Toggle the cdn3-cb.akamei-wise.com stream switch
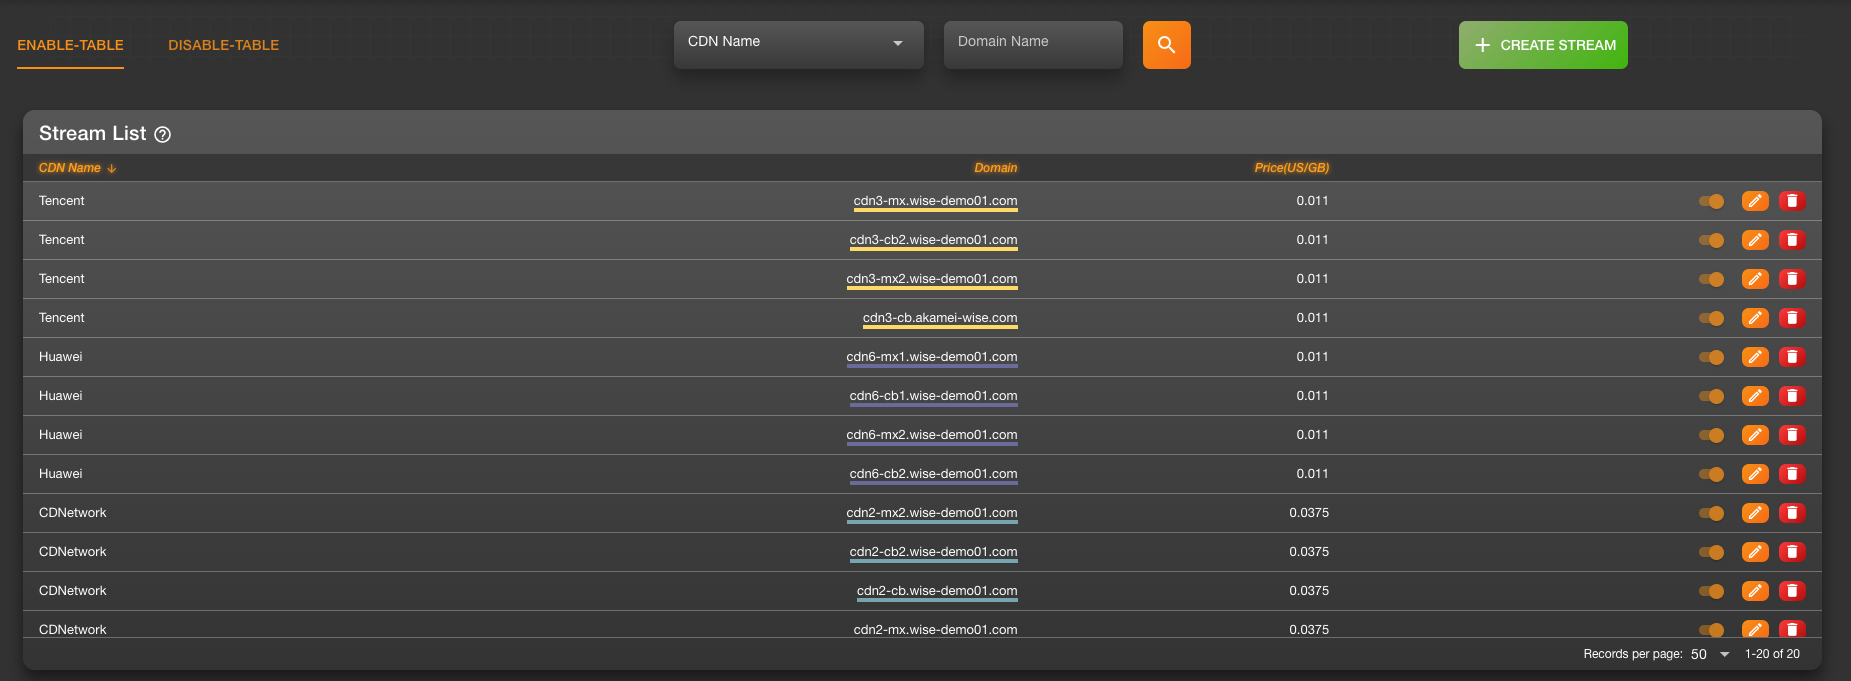This screenshot has width=1851, height=681. click(1711, 318)
